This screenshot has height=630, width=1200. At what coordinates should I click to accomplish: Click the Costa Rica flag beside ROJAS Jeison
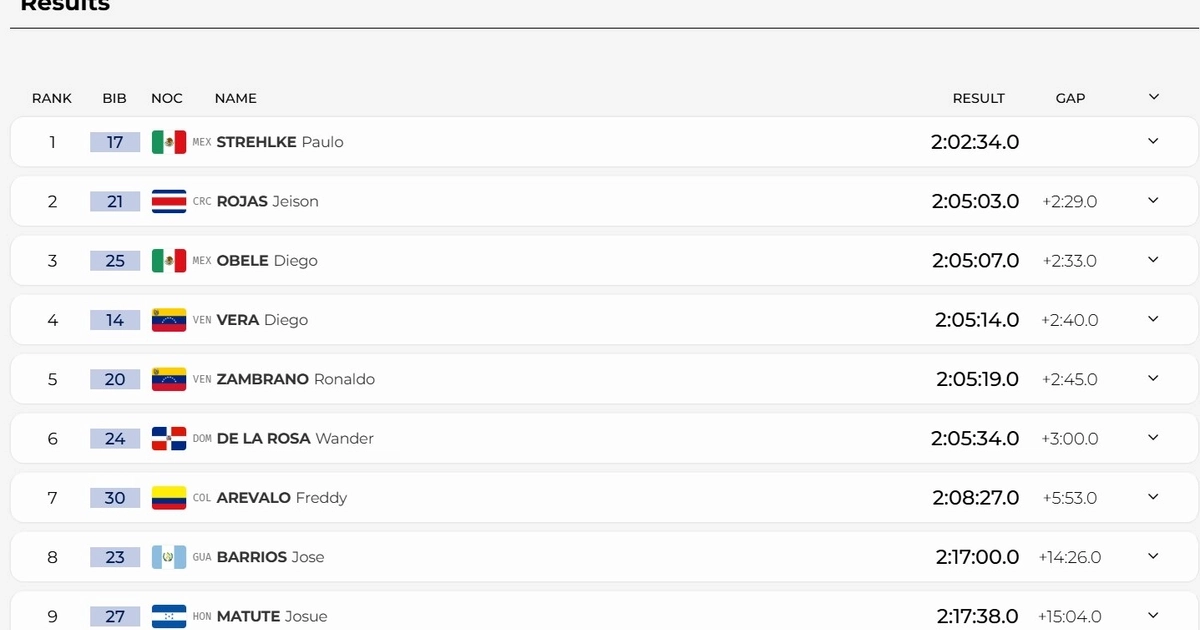(169, 201)
